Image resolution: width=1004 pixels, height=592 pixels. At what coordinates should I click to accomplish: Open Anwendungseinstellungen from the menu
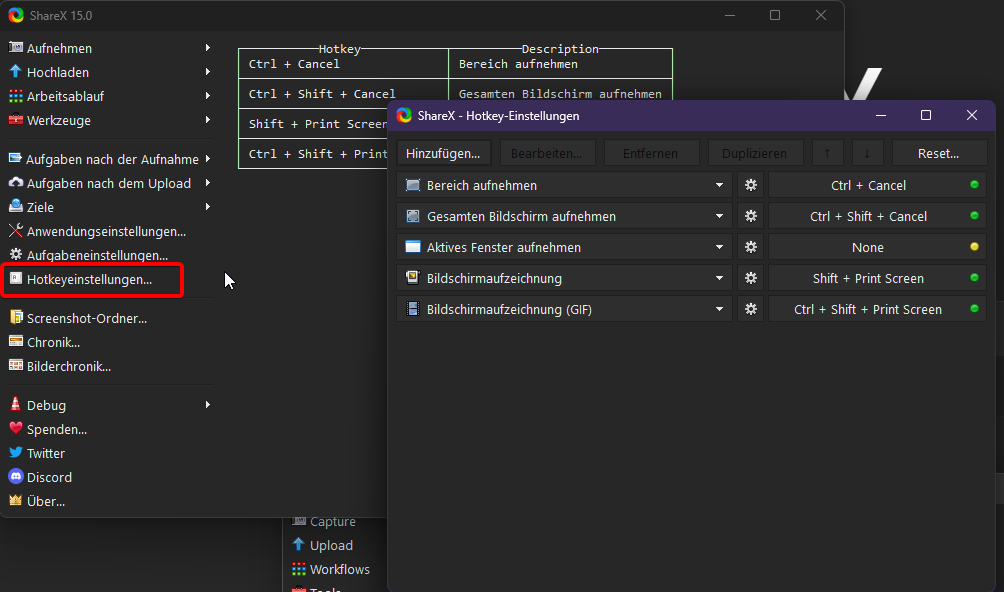pos(106,231)
